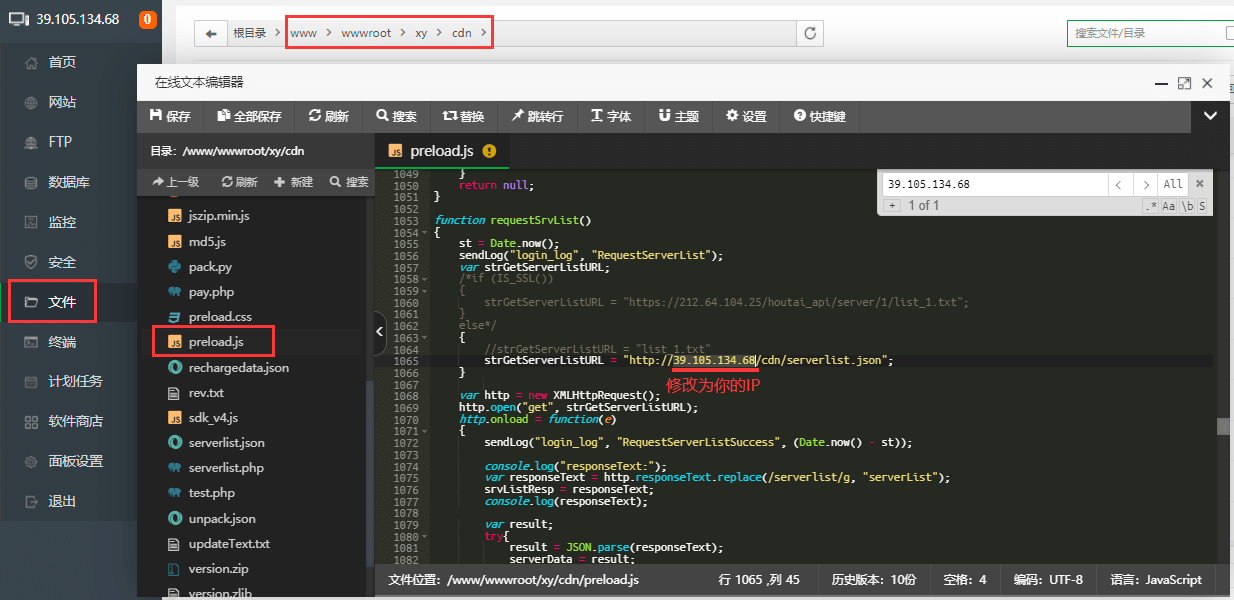1234x600 pixels.
Task: Expand the toolbar chevron at top right
Action: click(x=1210, y=116)
